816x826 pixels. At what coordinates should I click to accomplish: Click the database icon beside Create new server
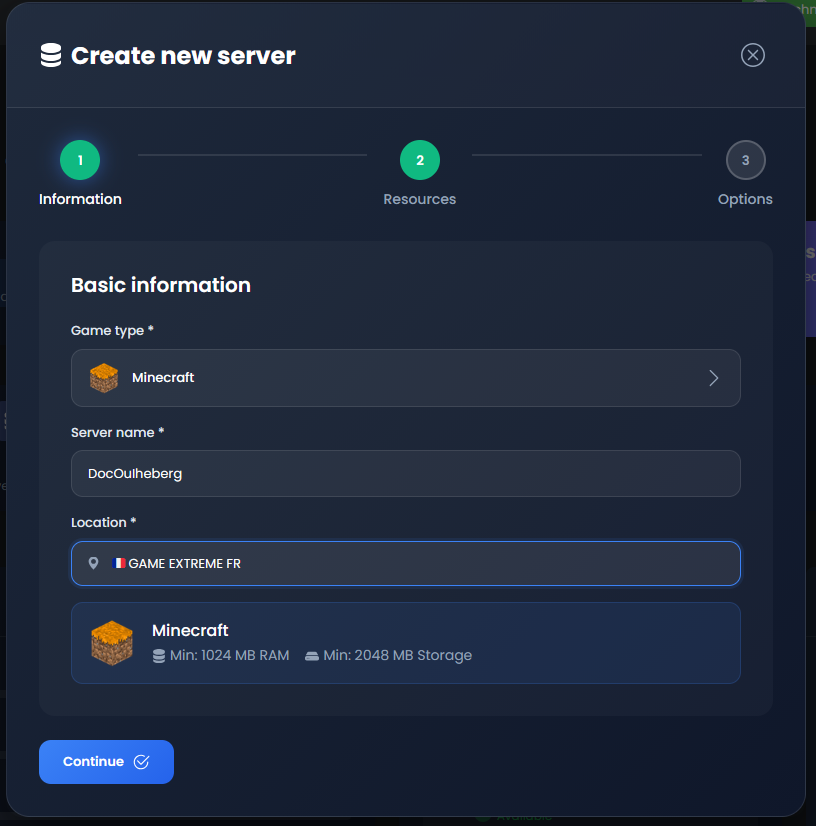click(50, 55)
